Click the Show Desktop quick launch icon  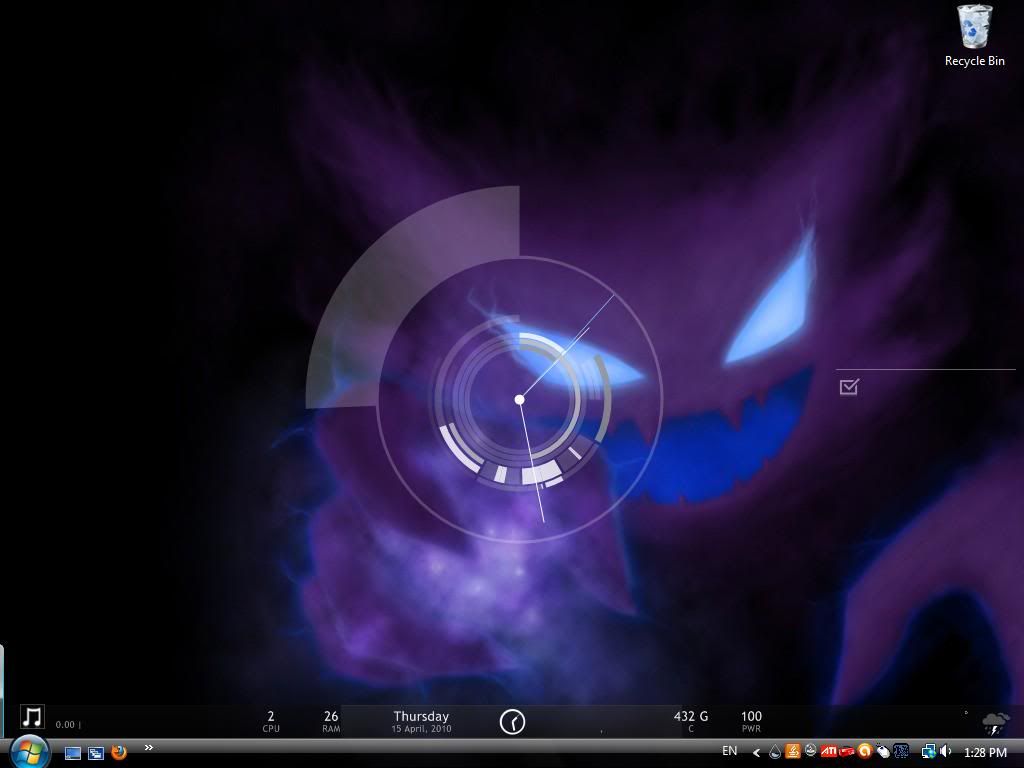pyautogui.click(x=73, y=753)
